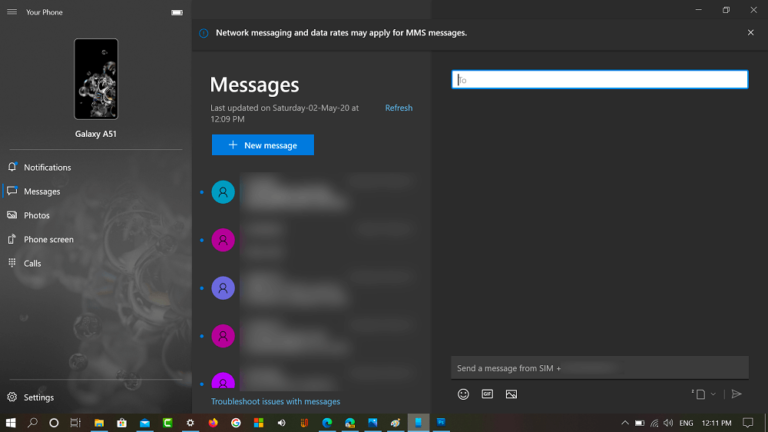Image resolution: width=768 pixels, height=432 pixels.
Task: Open the Paint app on taskbar
Action: click(x=395, y=423)
